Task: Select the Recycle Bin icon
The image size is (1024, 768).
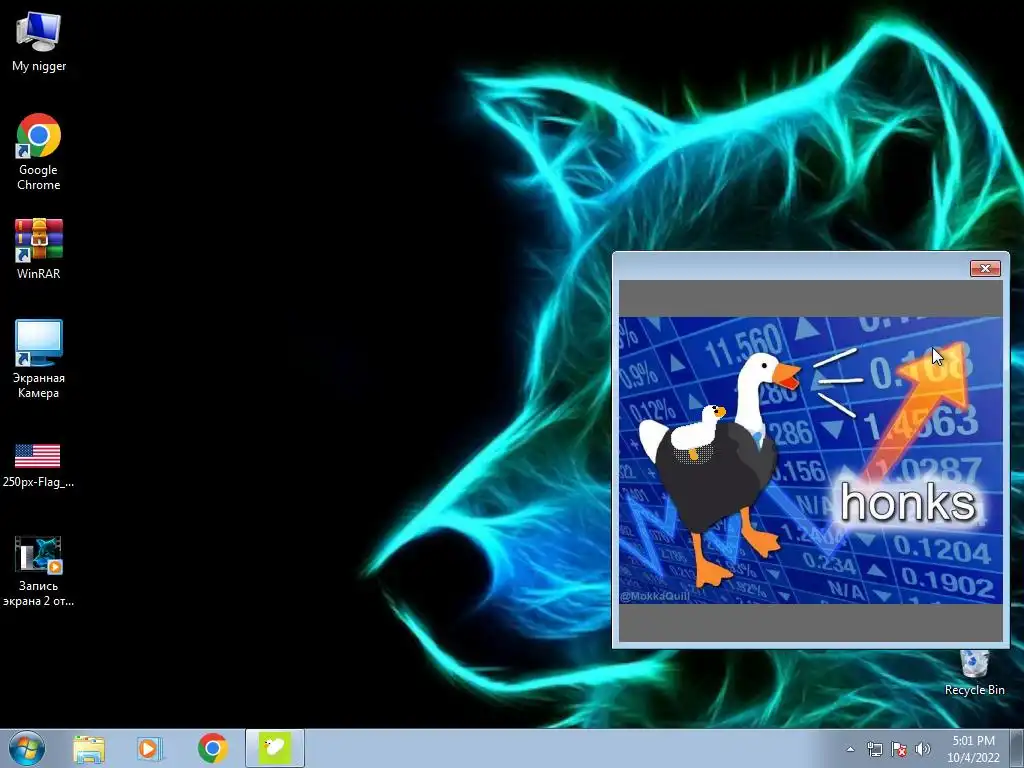Action: pyautogui.click(x=974, y=673)
